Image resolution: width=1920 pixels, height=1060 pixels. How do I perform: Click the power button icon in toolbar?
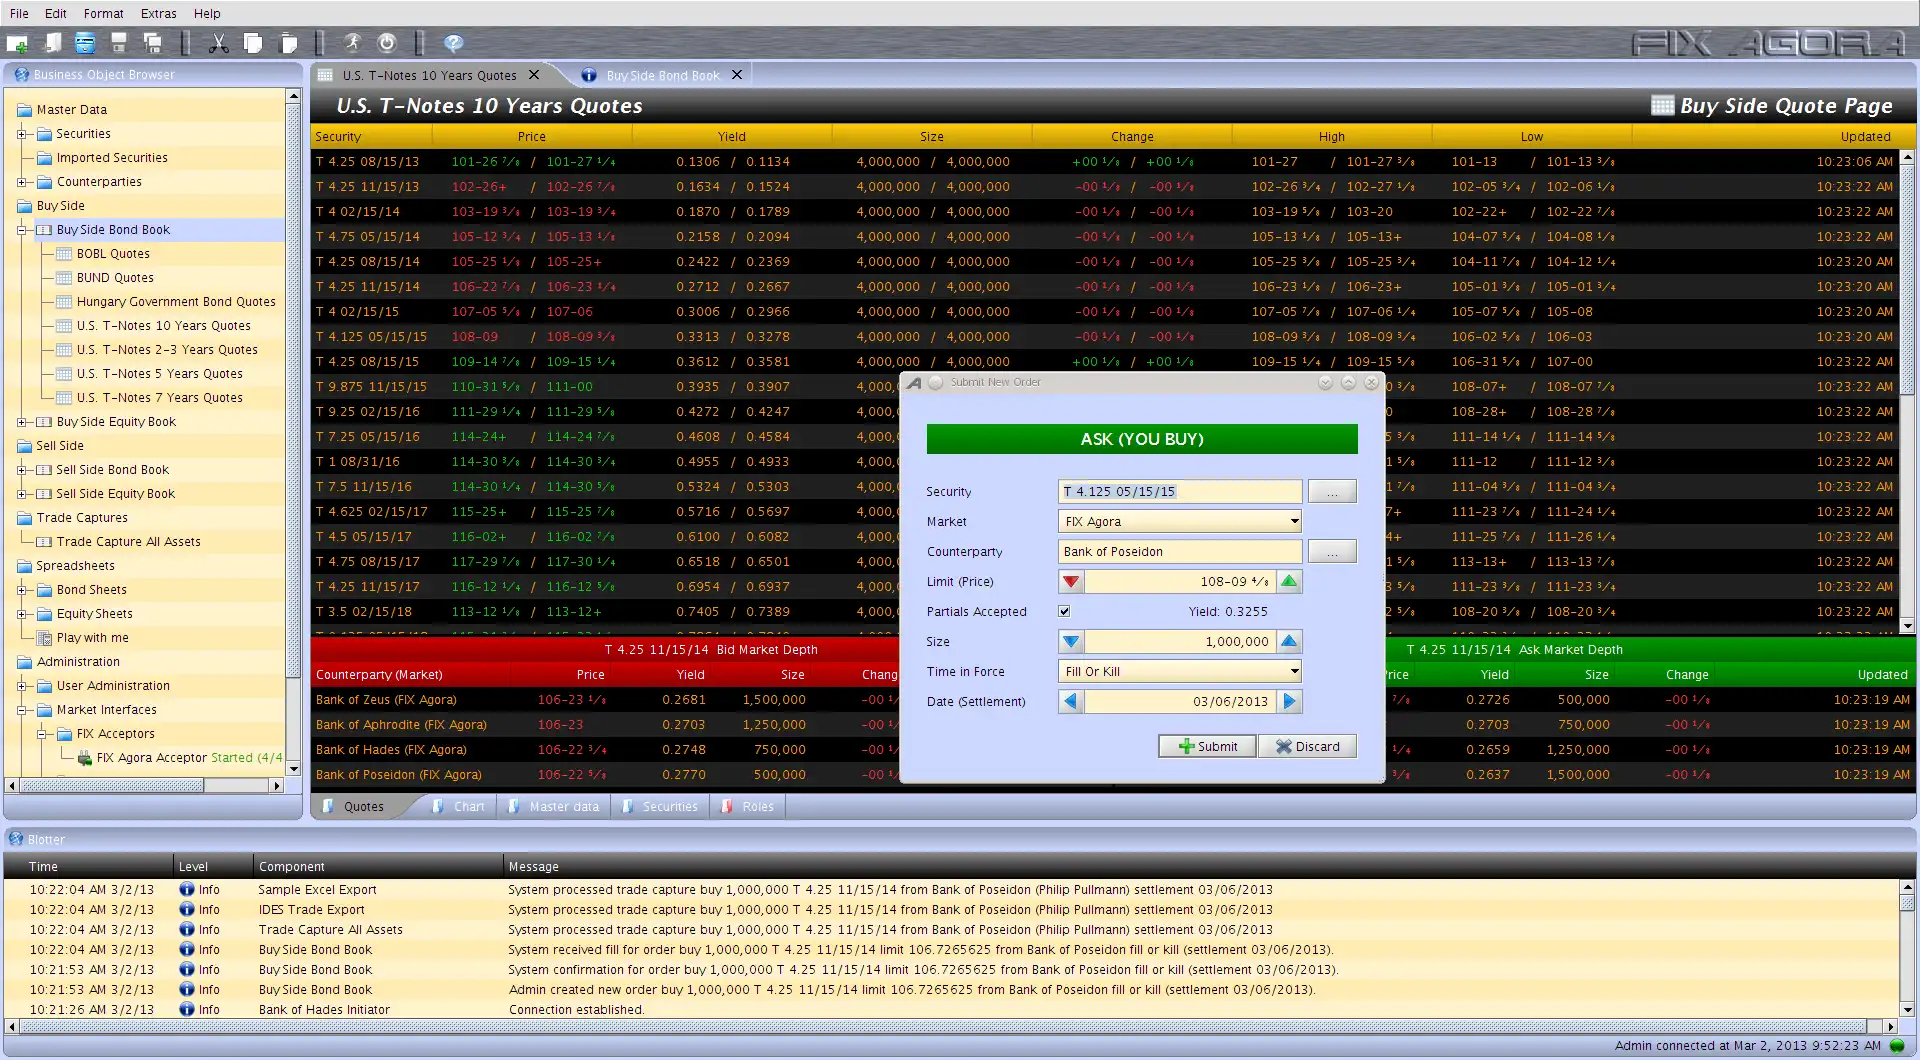point(387,43)
